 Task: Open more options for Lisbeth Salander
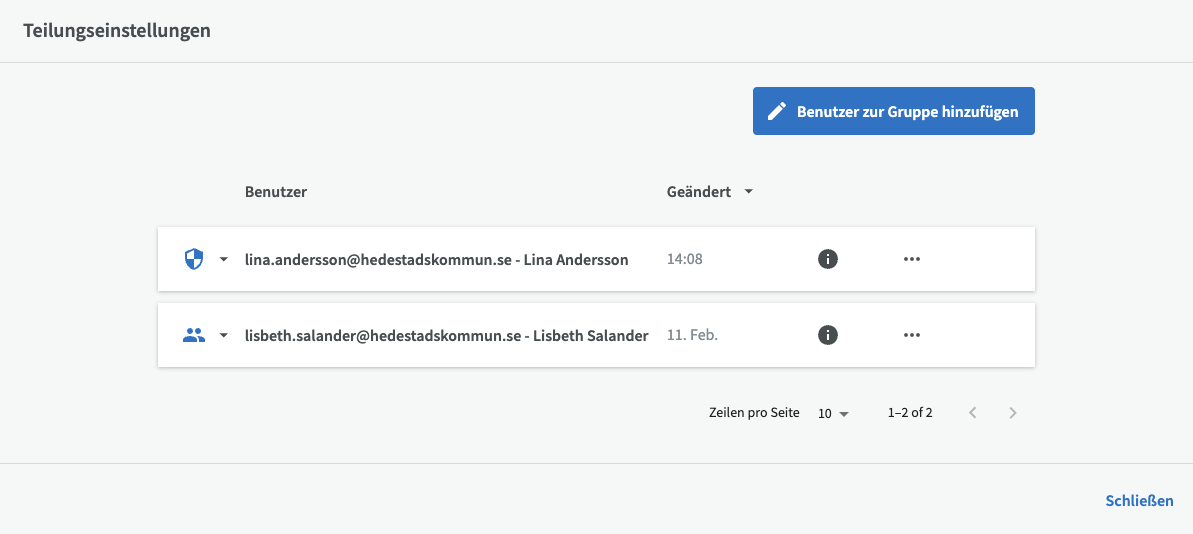[911, 336]
